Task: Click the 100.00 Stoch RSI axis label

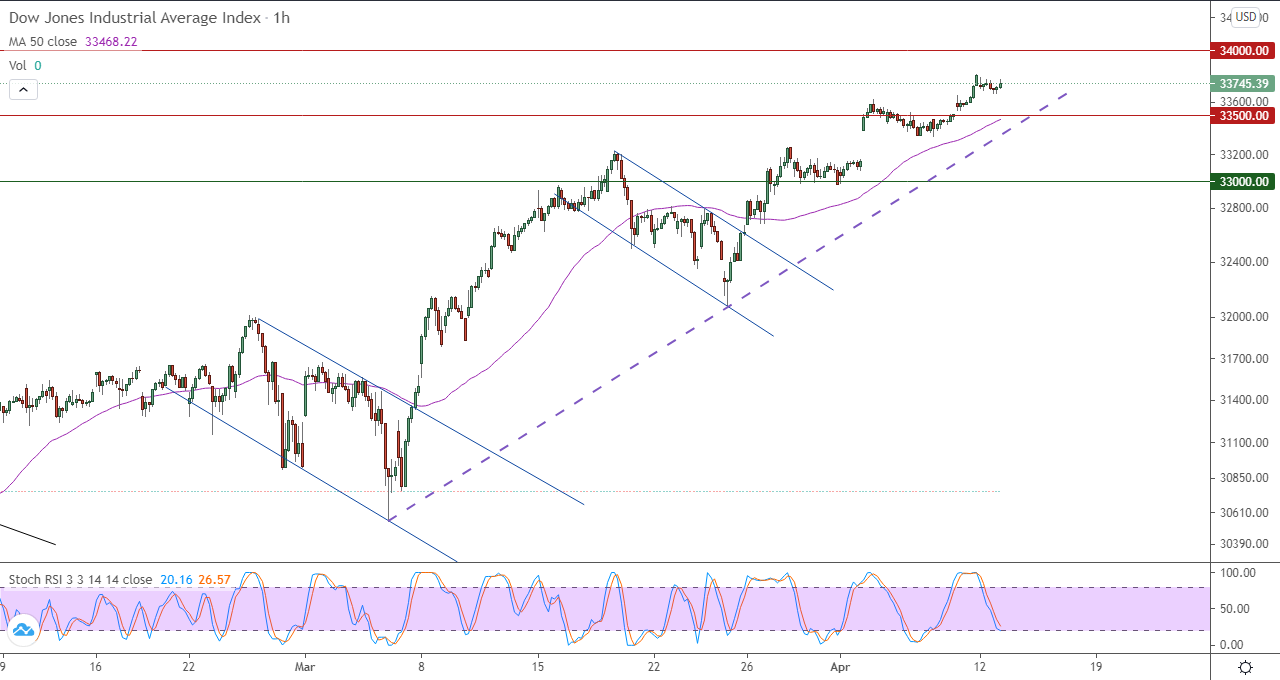Action: 1236,573
